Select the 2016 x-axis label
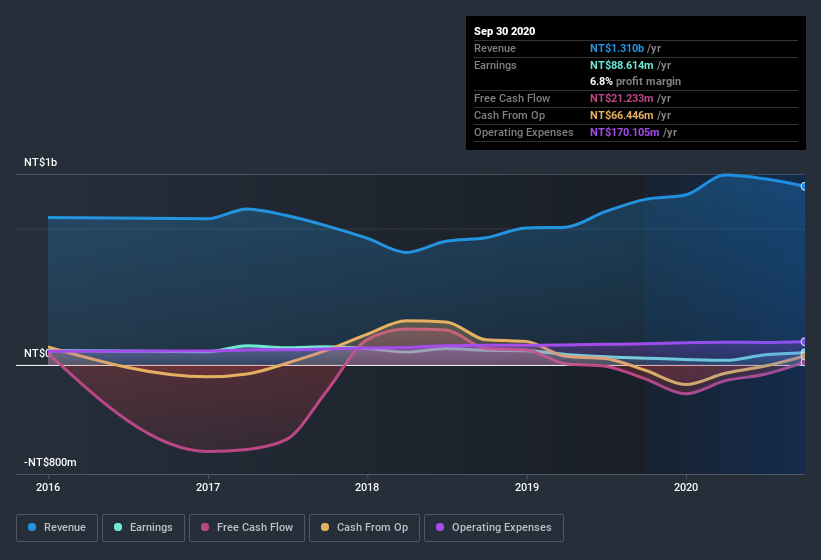 click(48, 487)
